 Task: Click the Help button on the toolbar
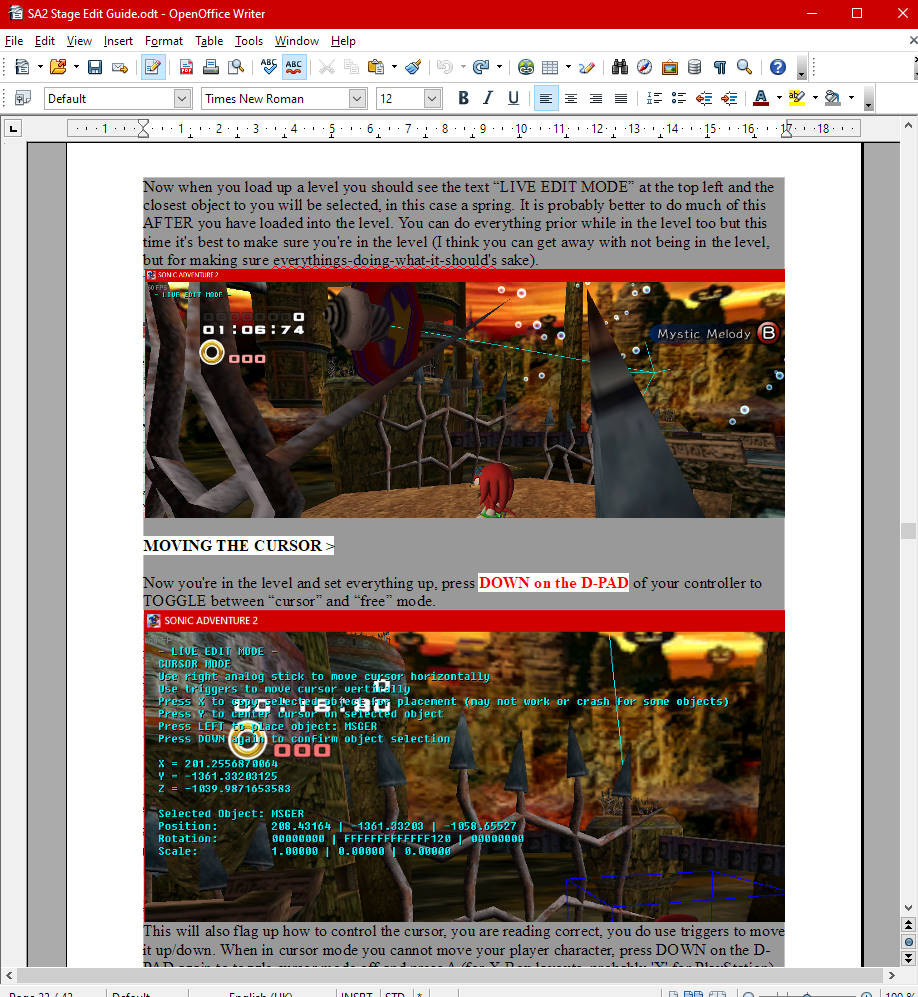coord(777,66)
